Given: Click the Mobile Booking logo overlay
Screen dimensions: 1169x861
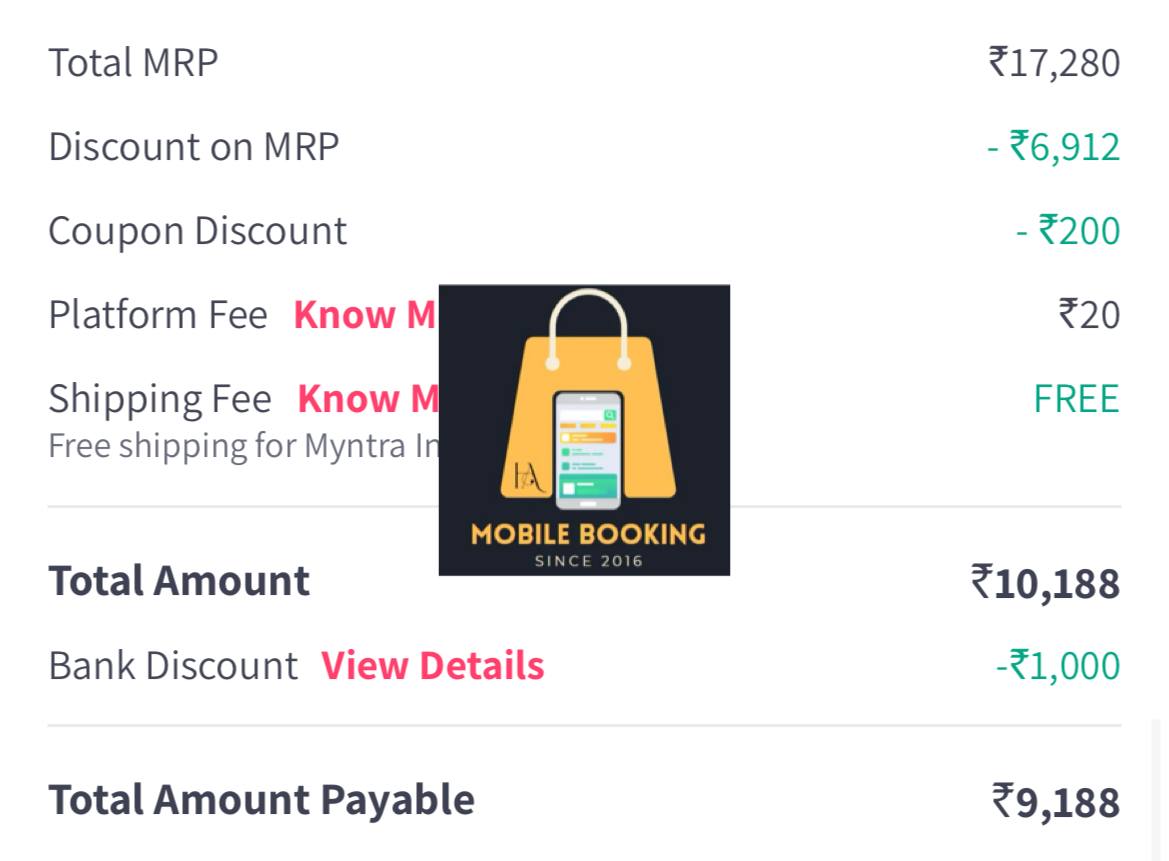Looking at the screenshot, I should pos(584,430).
